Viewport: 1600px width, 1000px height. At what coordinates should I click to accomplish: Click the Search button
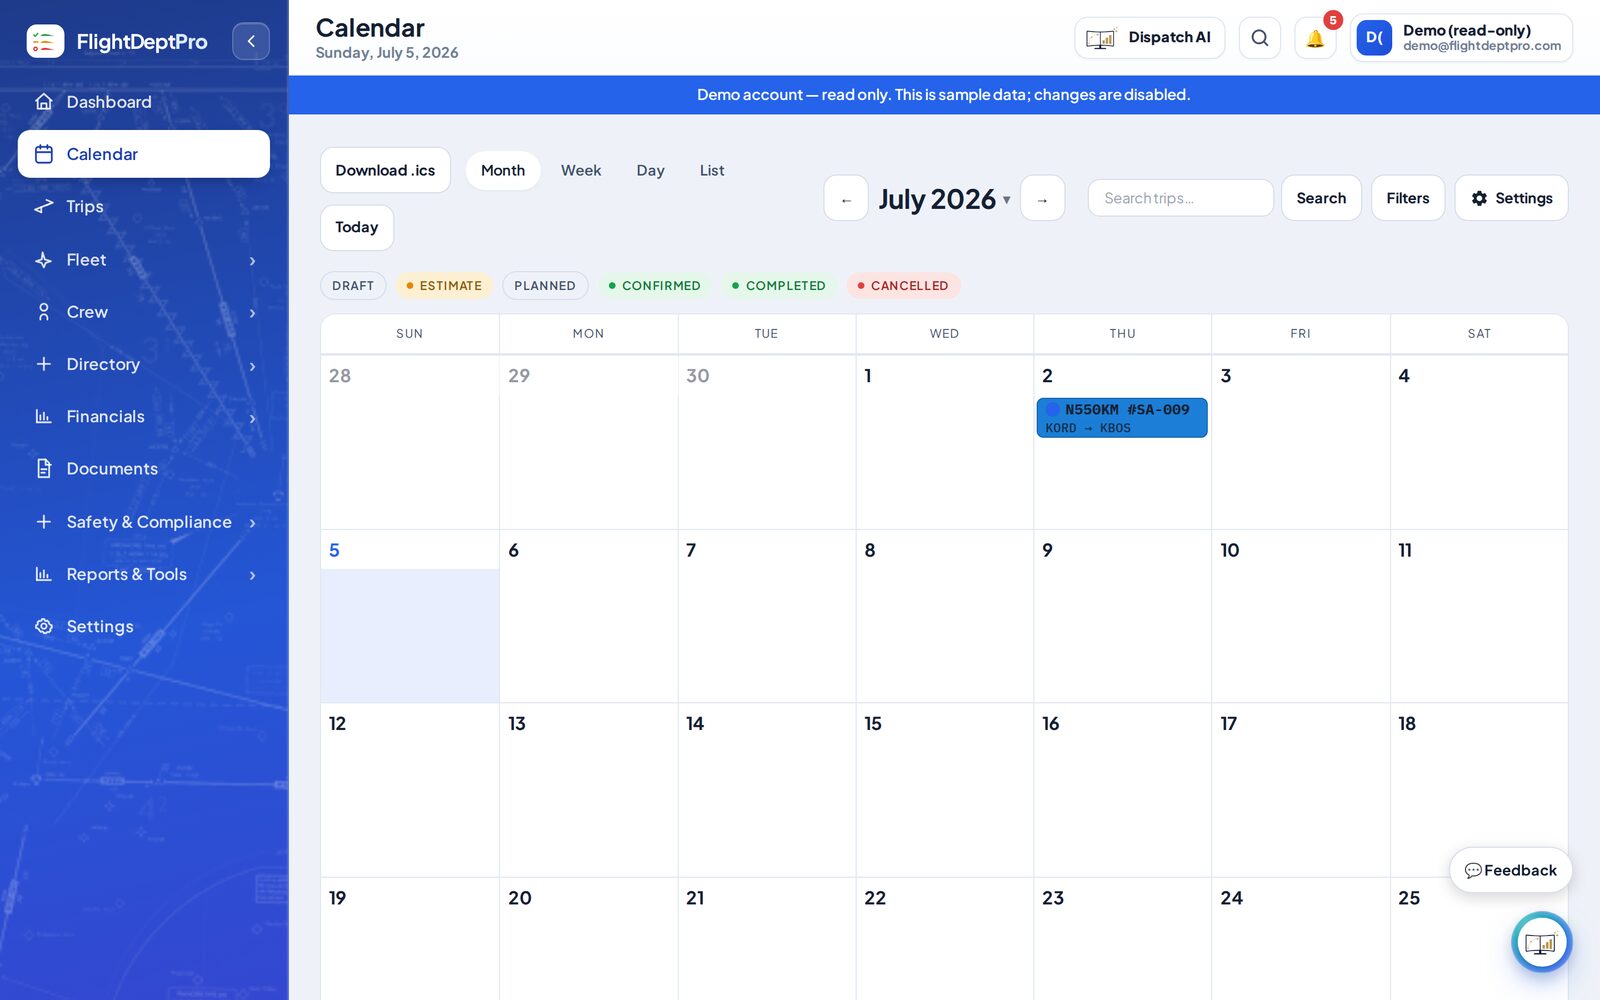1321,198
